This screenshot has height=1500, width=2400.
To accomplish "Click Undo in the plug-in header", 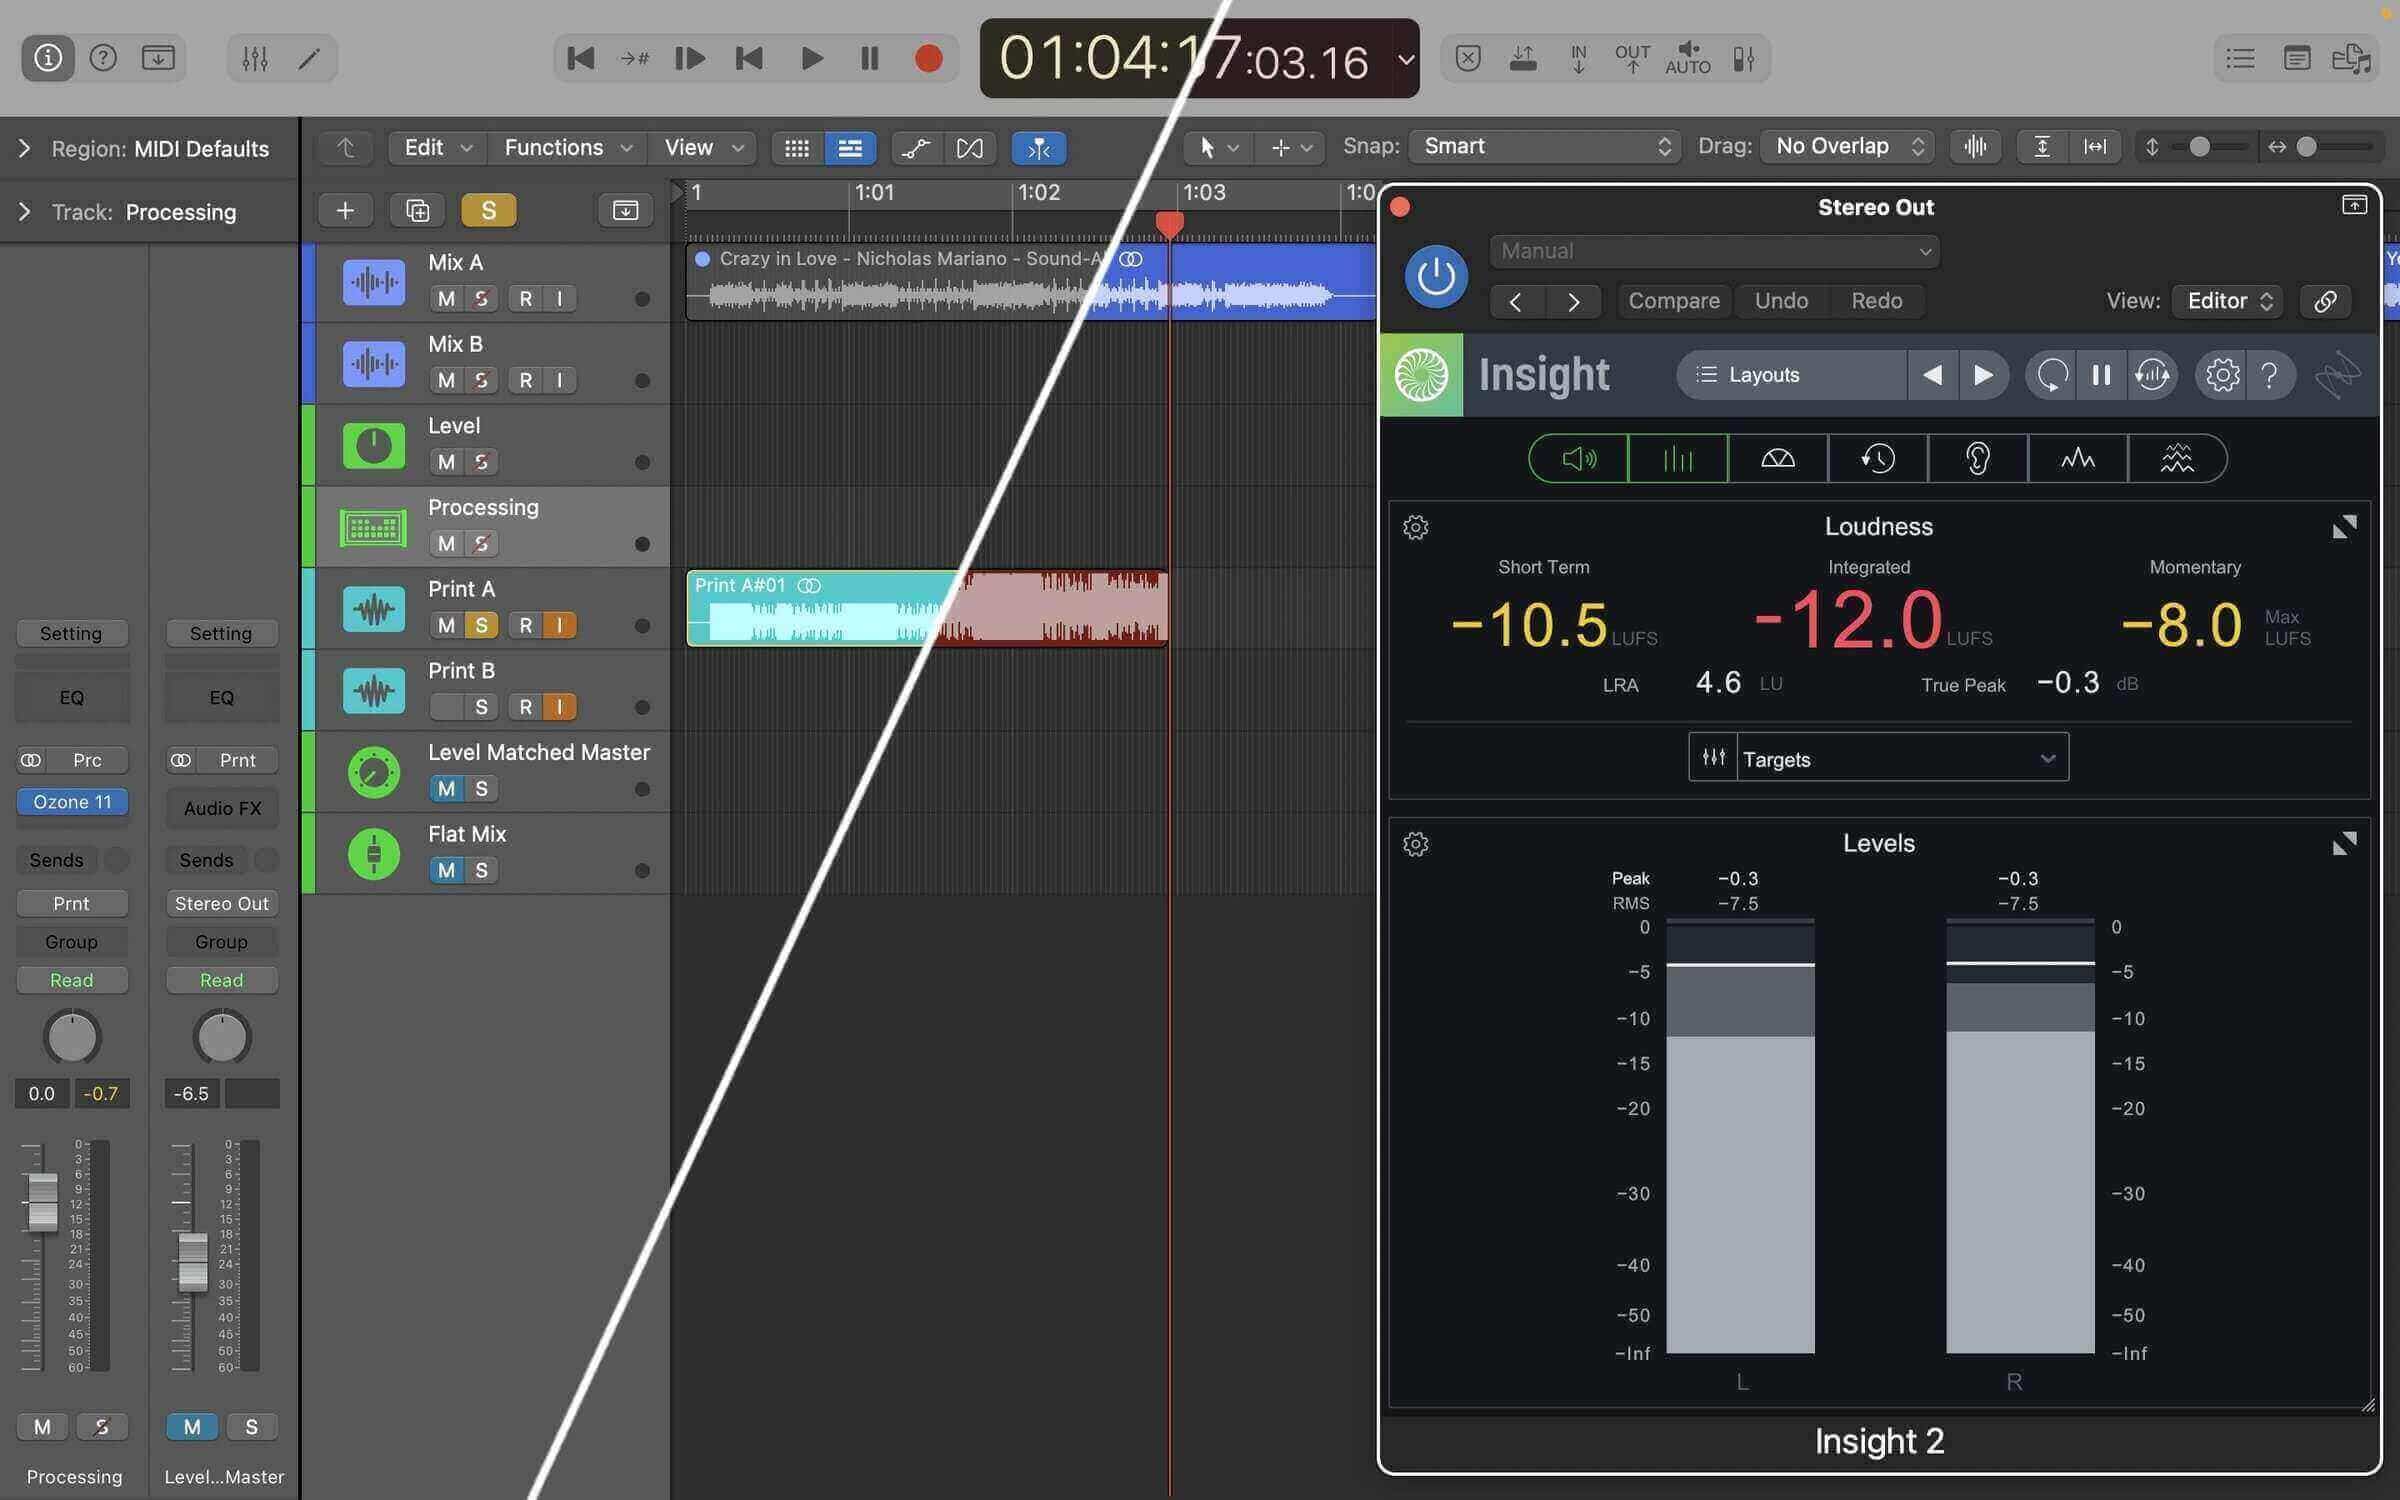I will (1781, 301).
